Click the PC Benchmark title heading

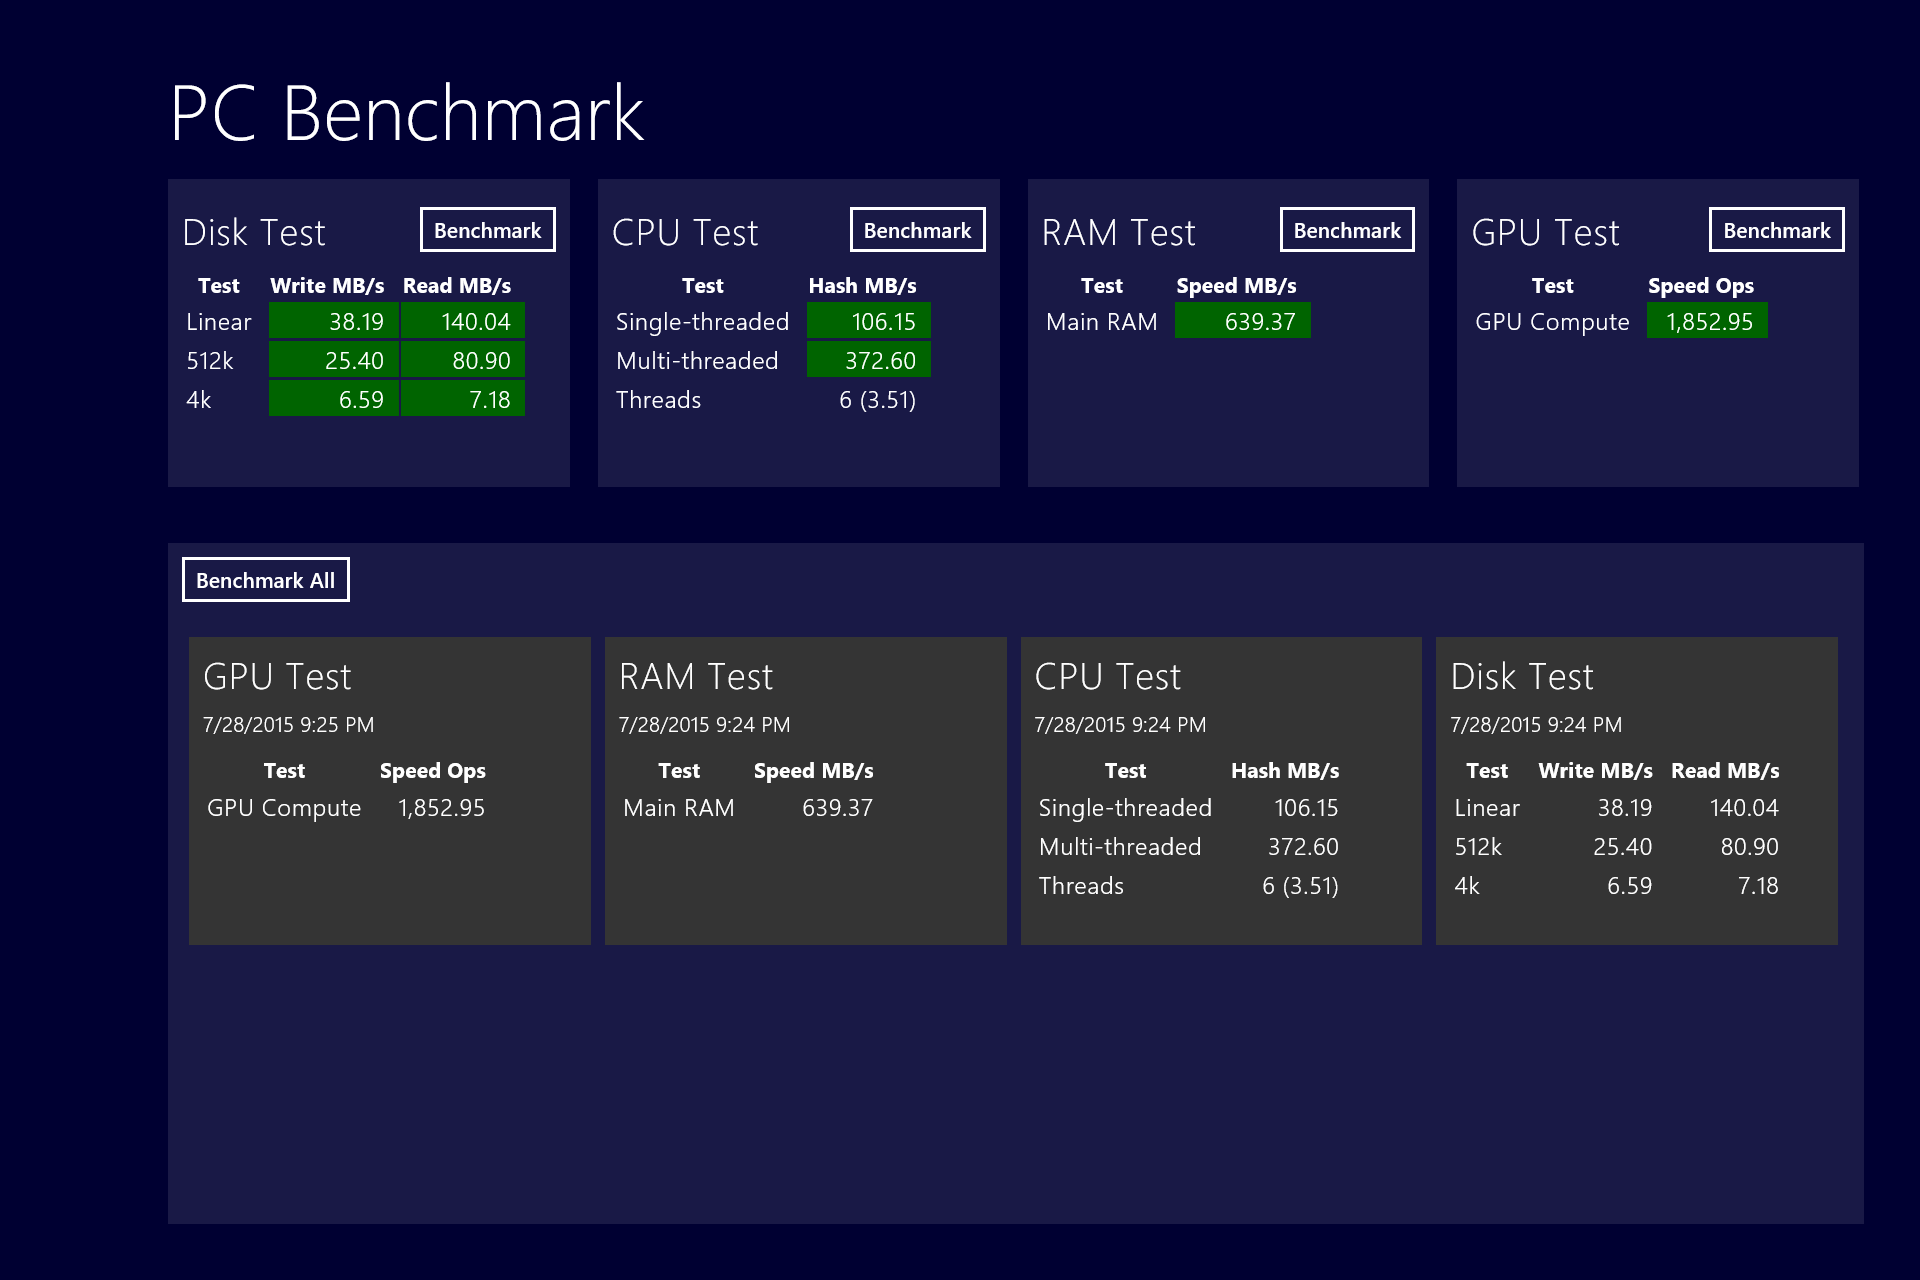[x=406, y=114]
